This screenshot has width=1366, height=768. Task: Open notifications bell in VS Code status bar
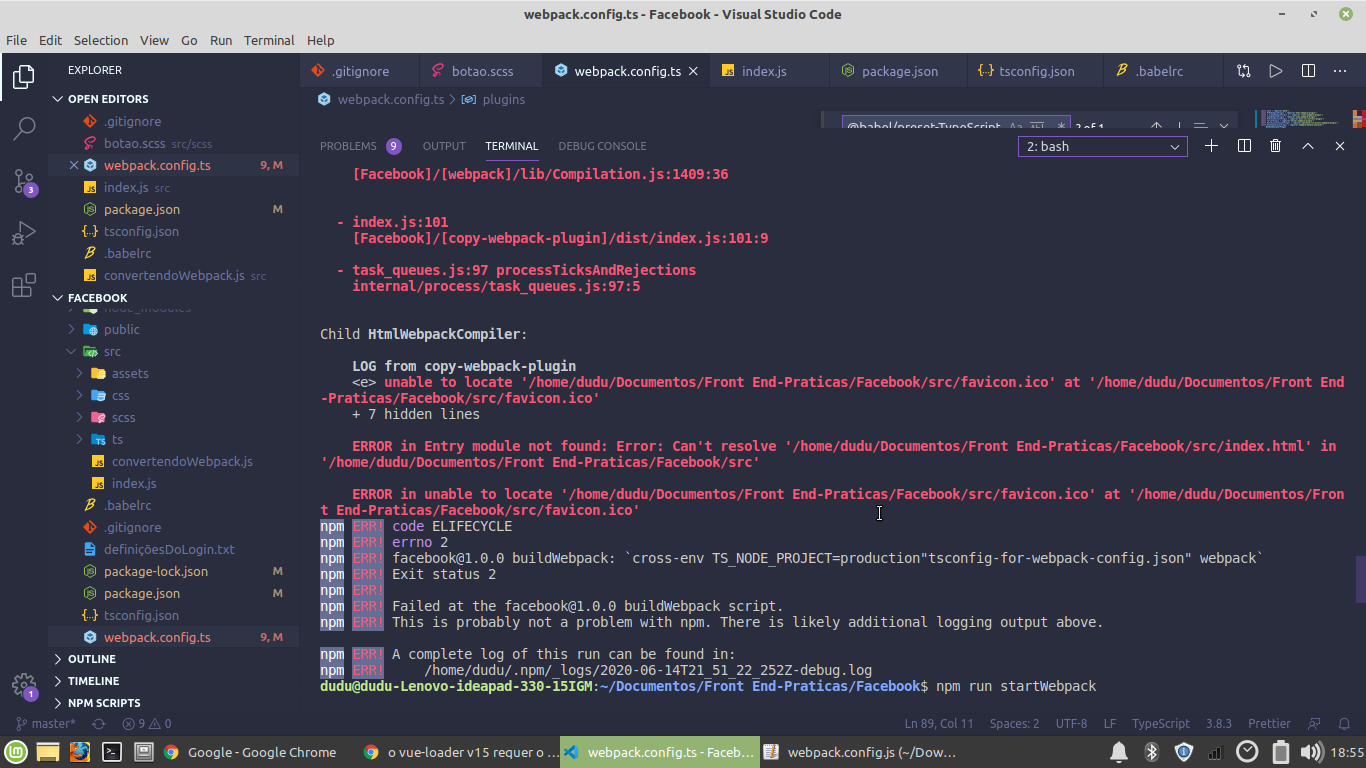[1344, 723]
